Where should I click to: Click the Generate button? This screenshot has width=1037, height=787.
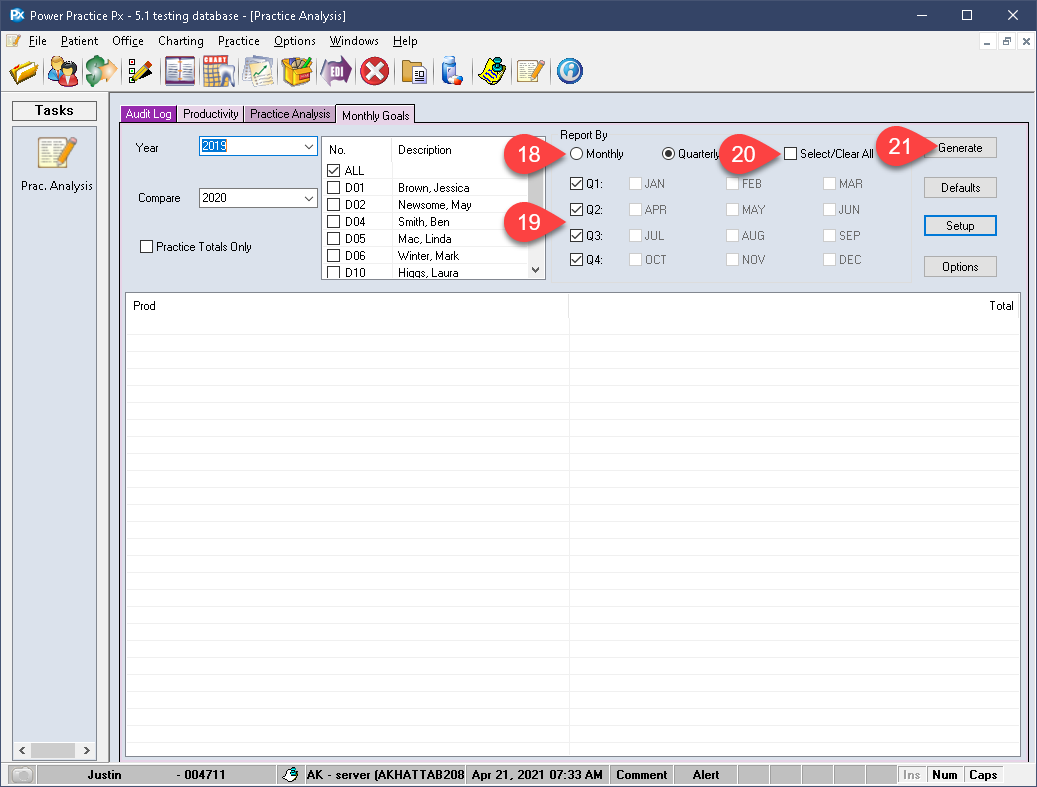click(960, 148)
